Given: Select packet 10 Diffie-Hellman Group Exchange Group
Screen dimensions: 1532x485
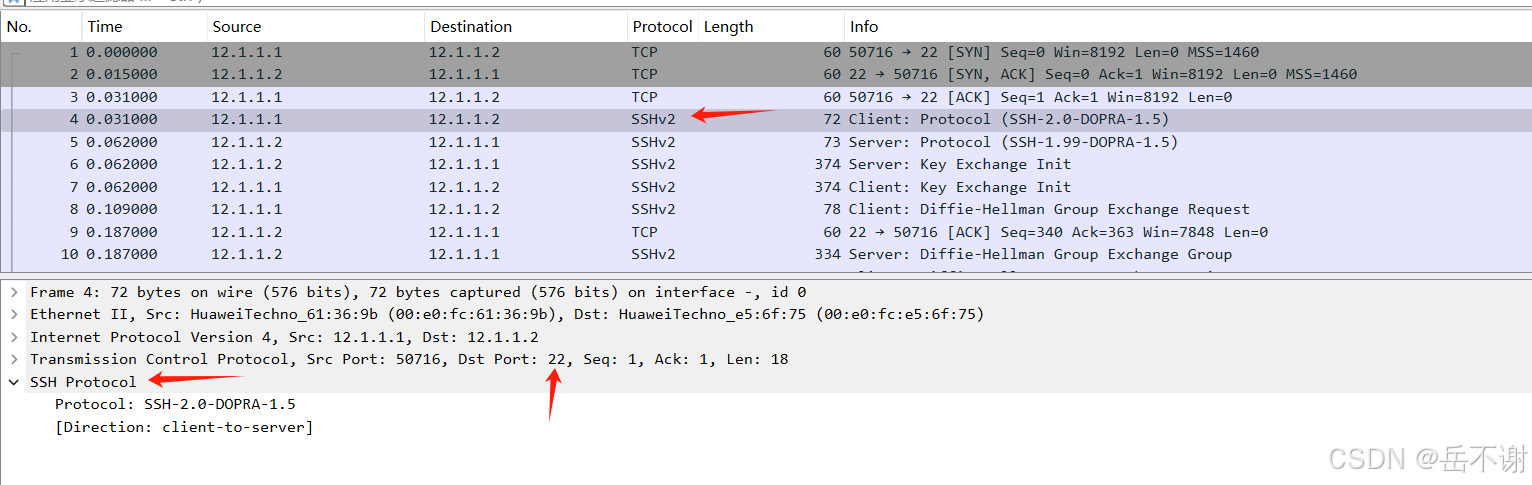Looking at the screenshot, I should coord(766,254).
